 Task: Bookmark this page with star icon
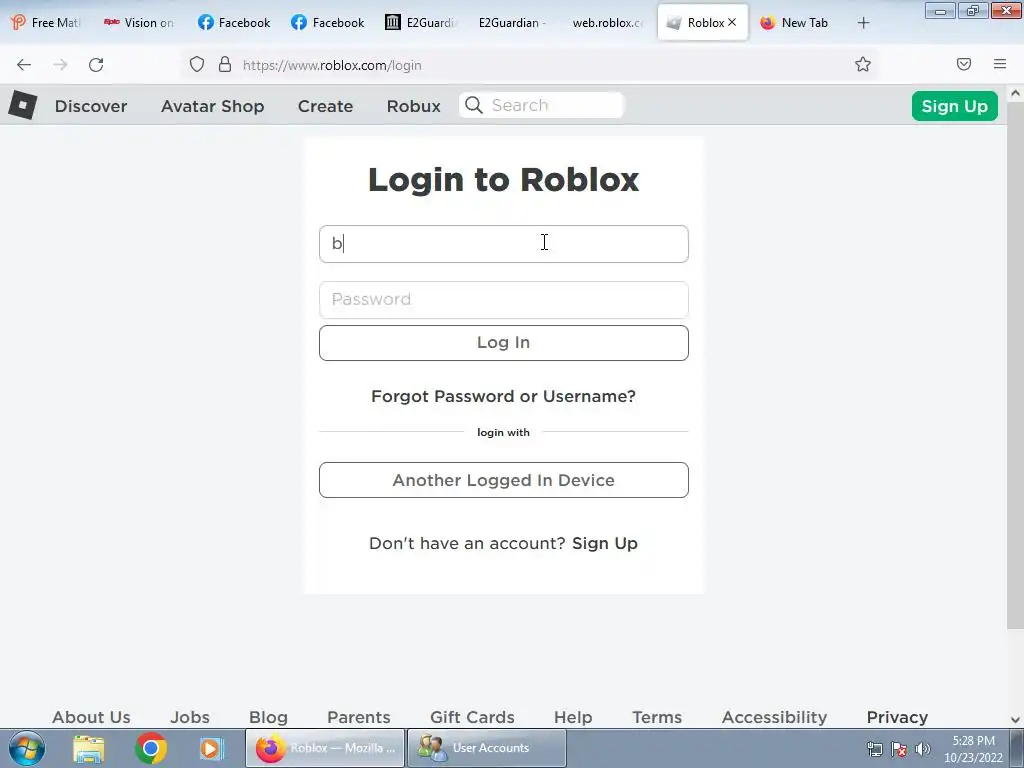coord(863,64)
